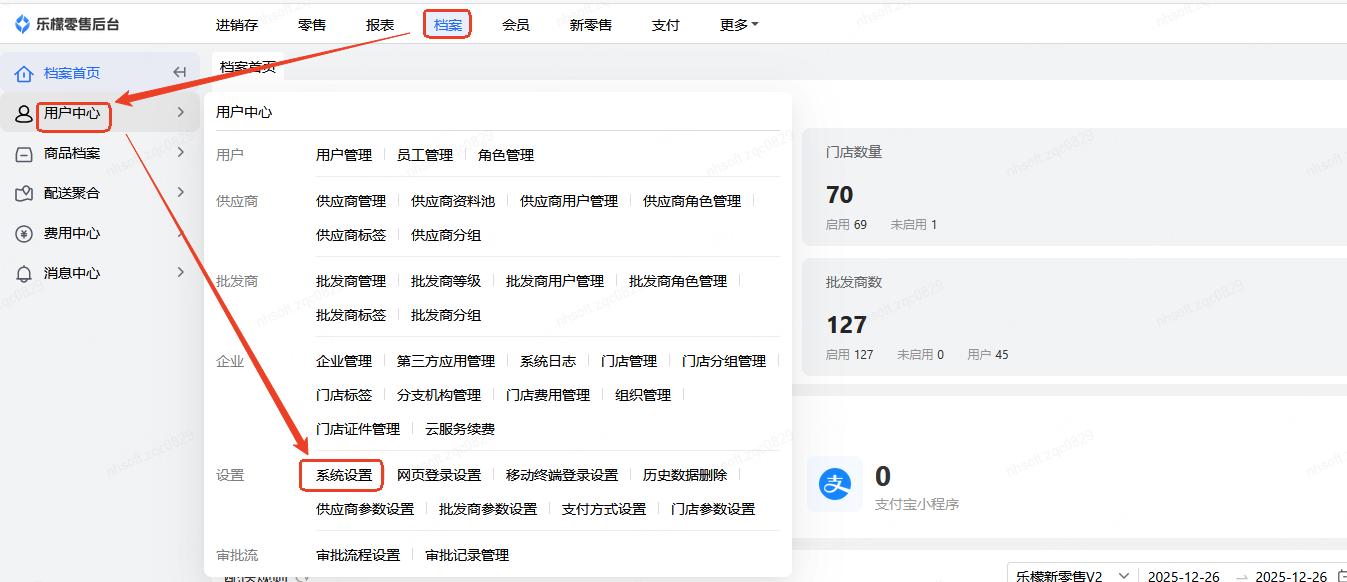This screenshot has height=582, width=1347.
Task: Click the 商品档案 sidebar icon
Action: pyautogui.click(x=24, y=153)
